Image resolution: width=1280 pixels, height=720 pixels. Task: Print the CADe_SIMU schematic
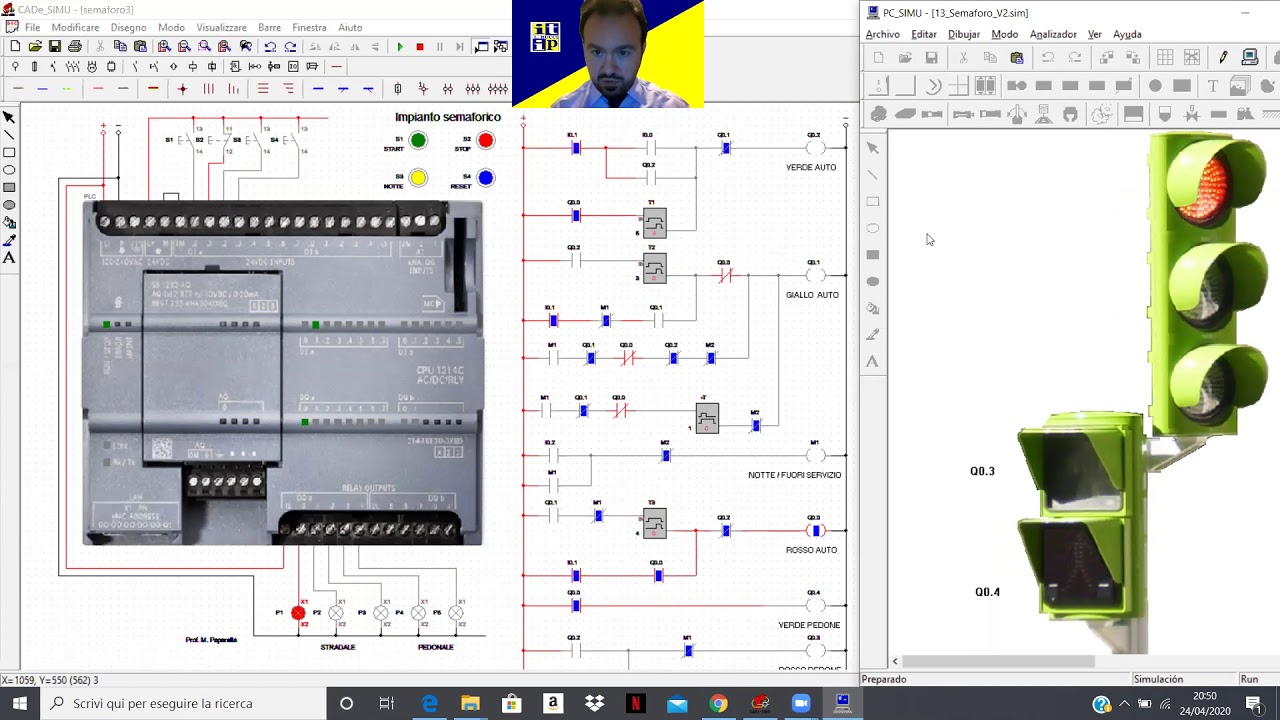point(75,47)
